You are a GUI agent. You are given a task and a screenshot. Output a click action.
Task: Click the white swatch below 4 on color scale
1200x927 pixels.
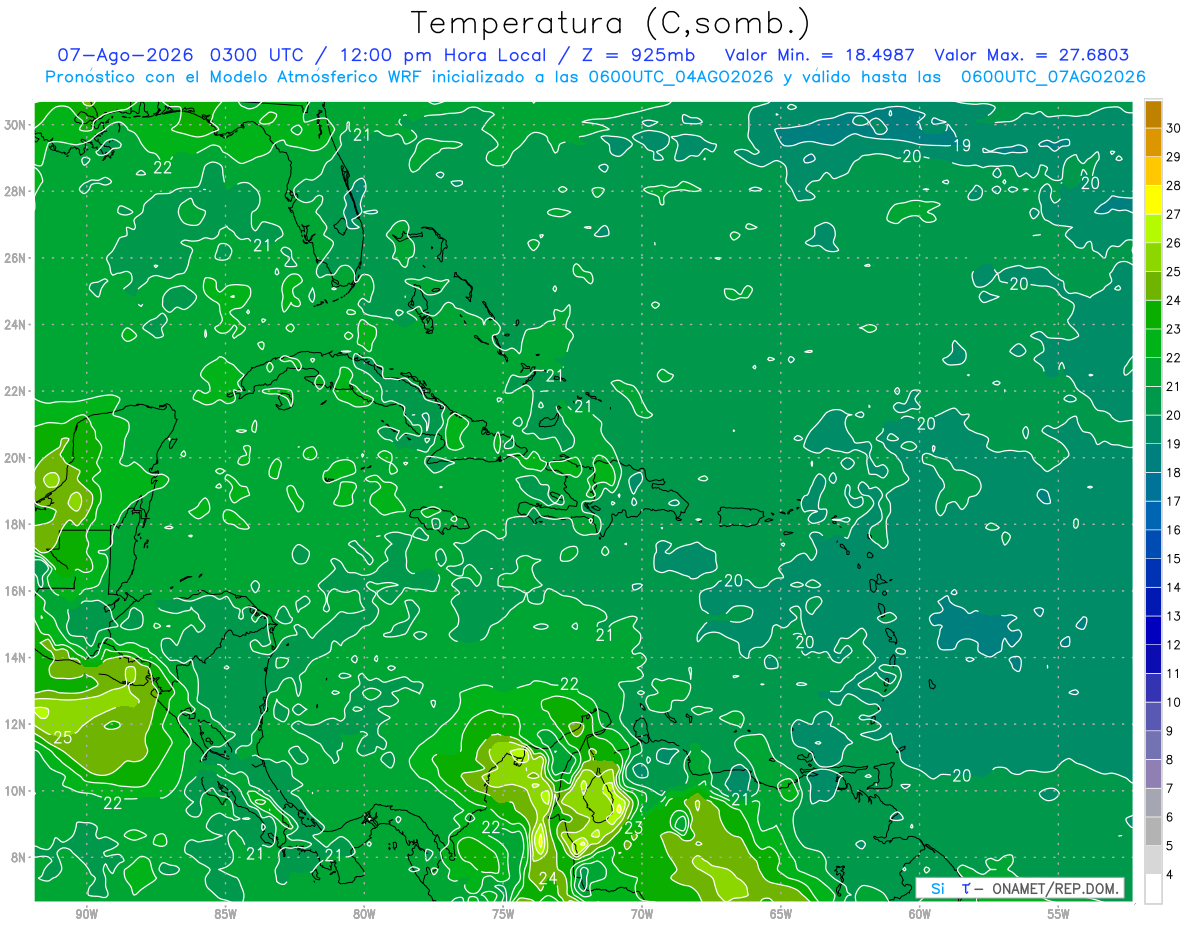click(x=1153, y=889)
